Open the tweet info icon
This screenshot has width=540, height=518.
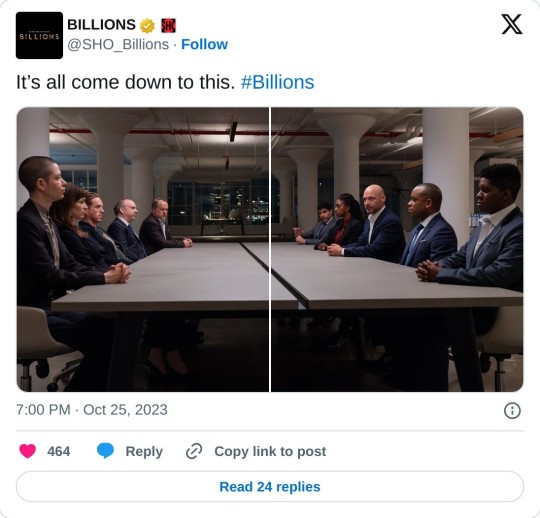coord(512,411)
